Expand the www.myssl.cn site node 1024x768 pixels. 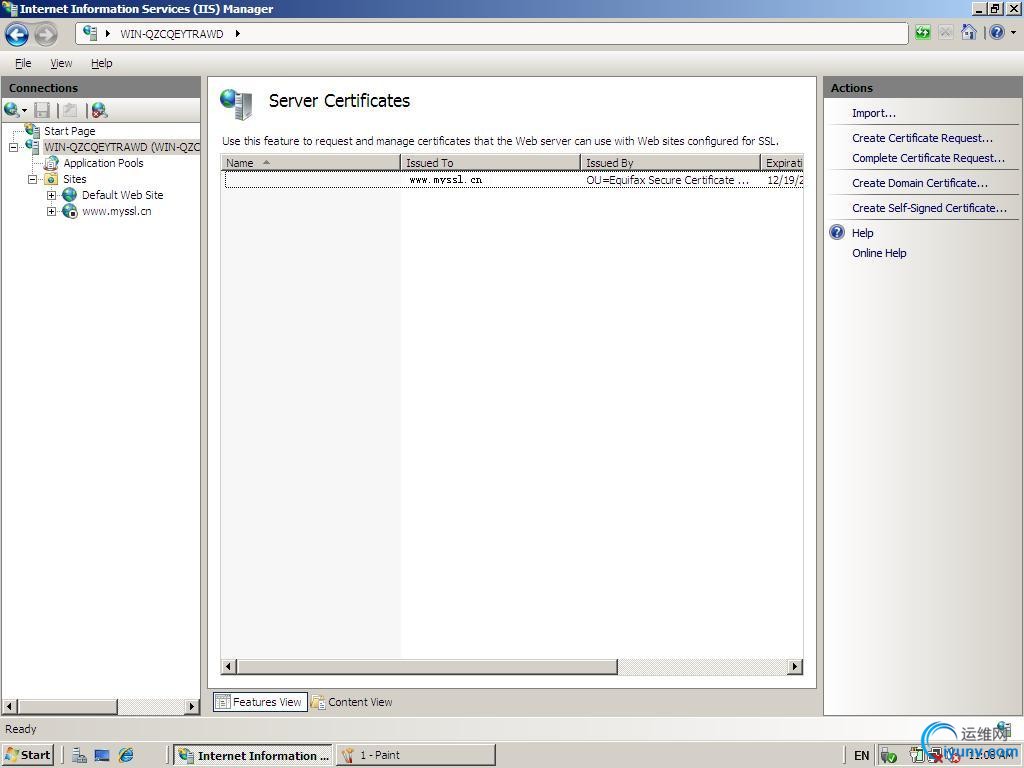point(51,212)
